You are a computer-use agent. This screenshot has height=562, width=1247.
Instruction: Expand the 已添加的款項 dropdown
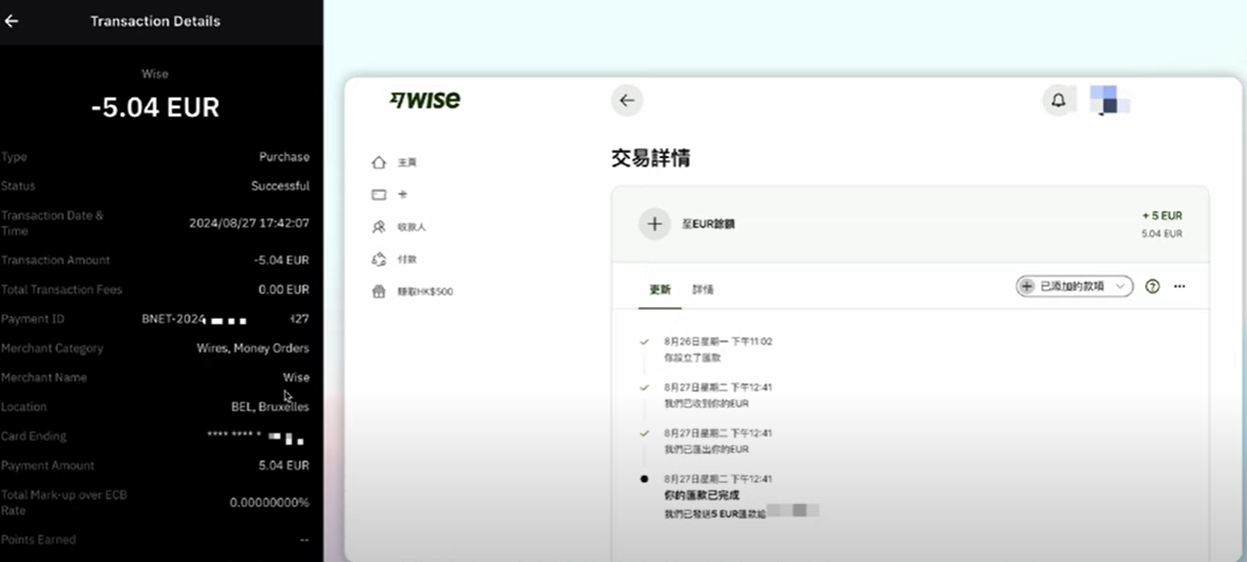[1074, 286]
